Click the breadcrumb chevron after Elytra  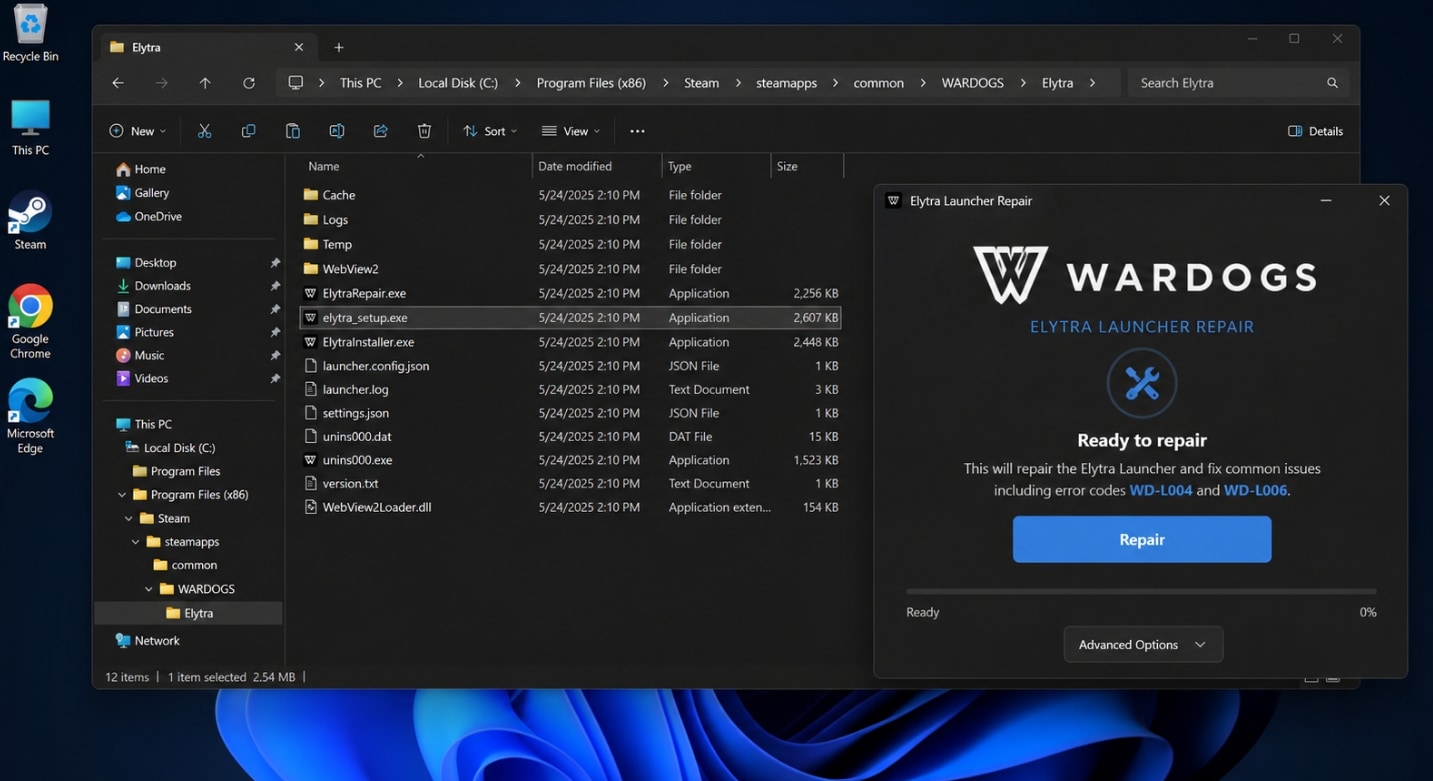(x=1092, y=83)
